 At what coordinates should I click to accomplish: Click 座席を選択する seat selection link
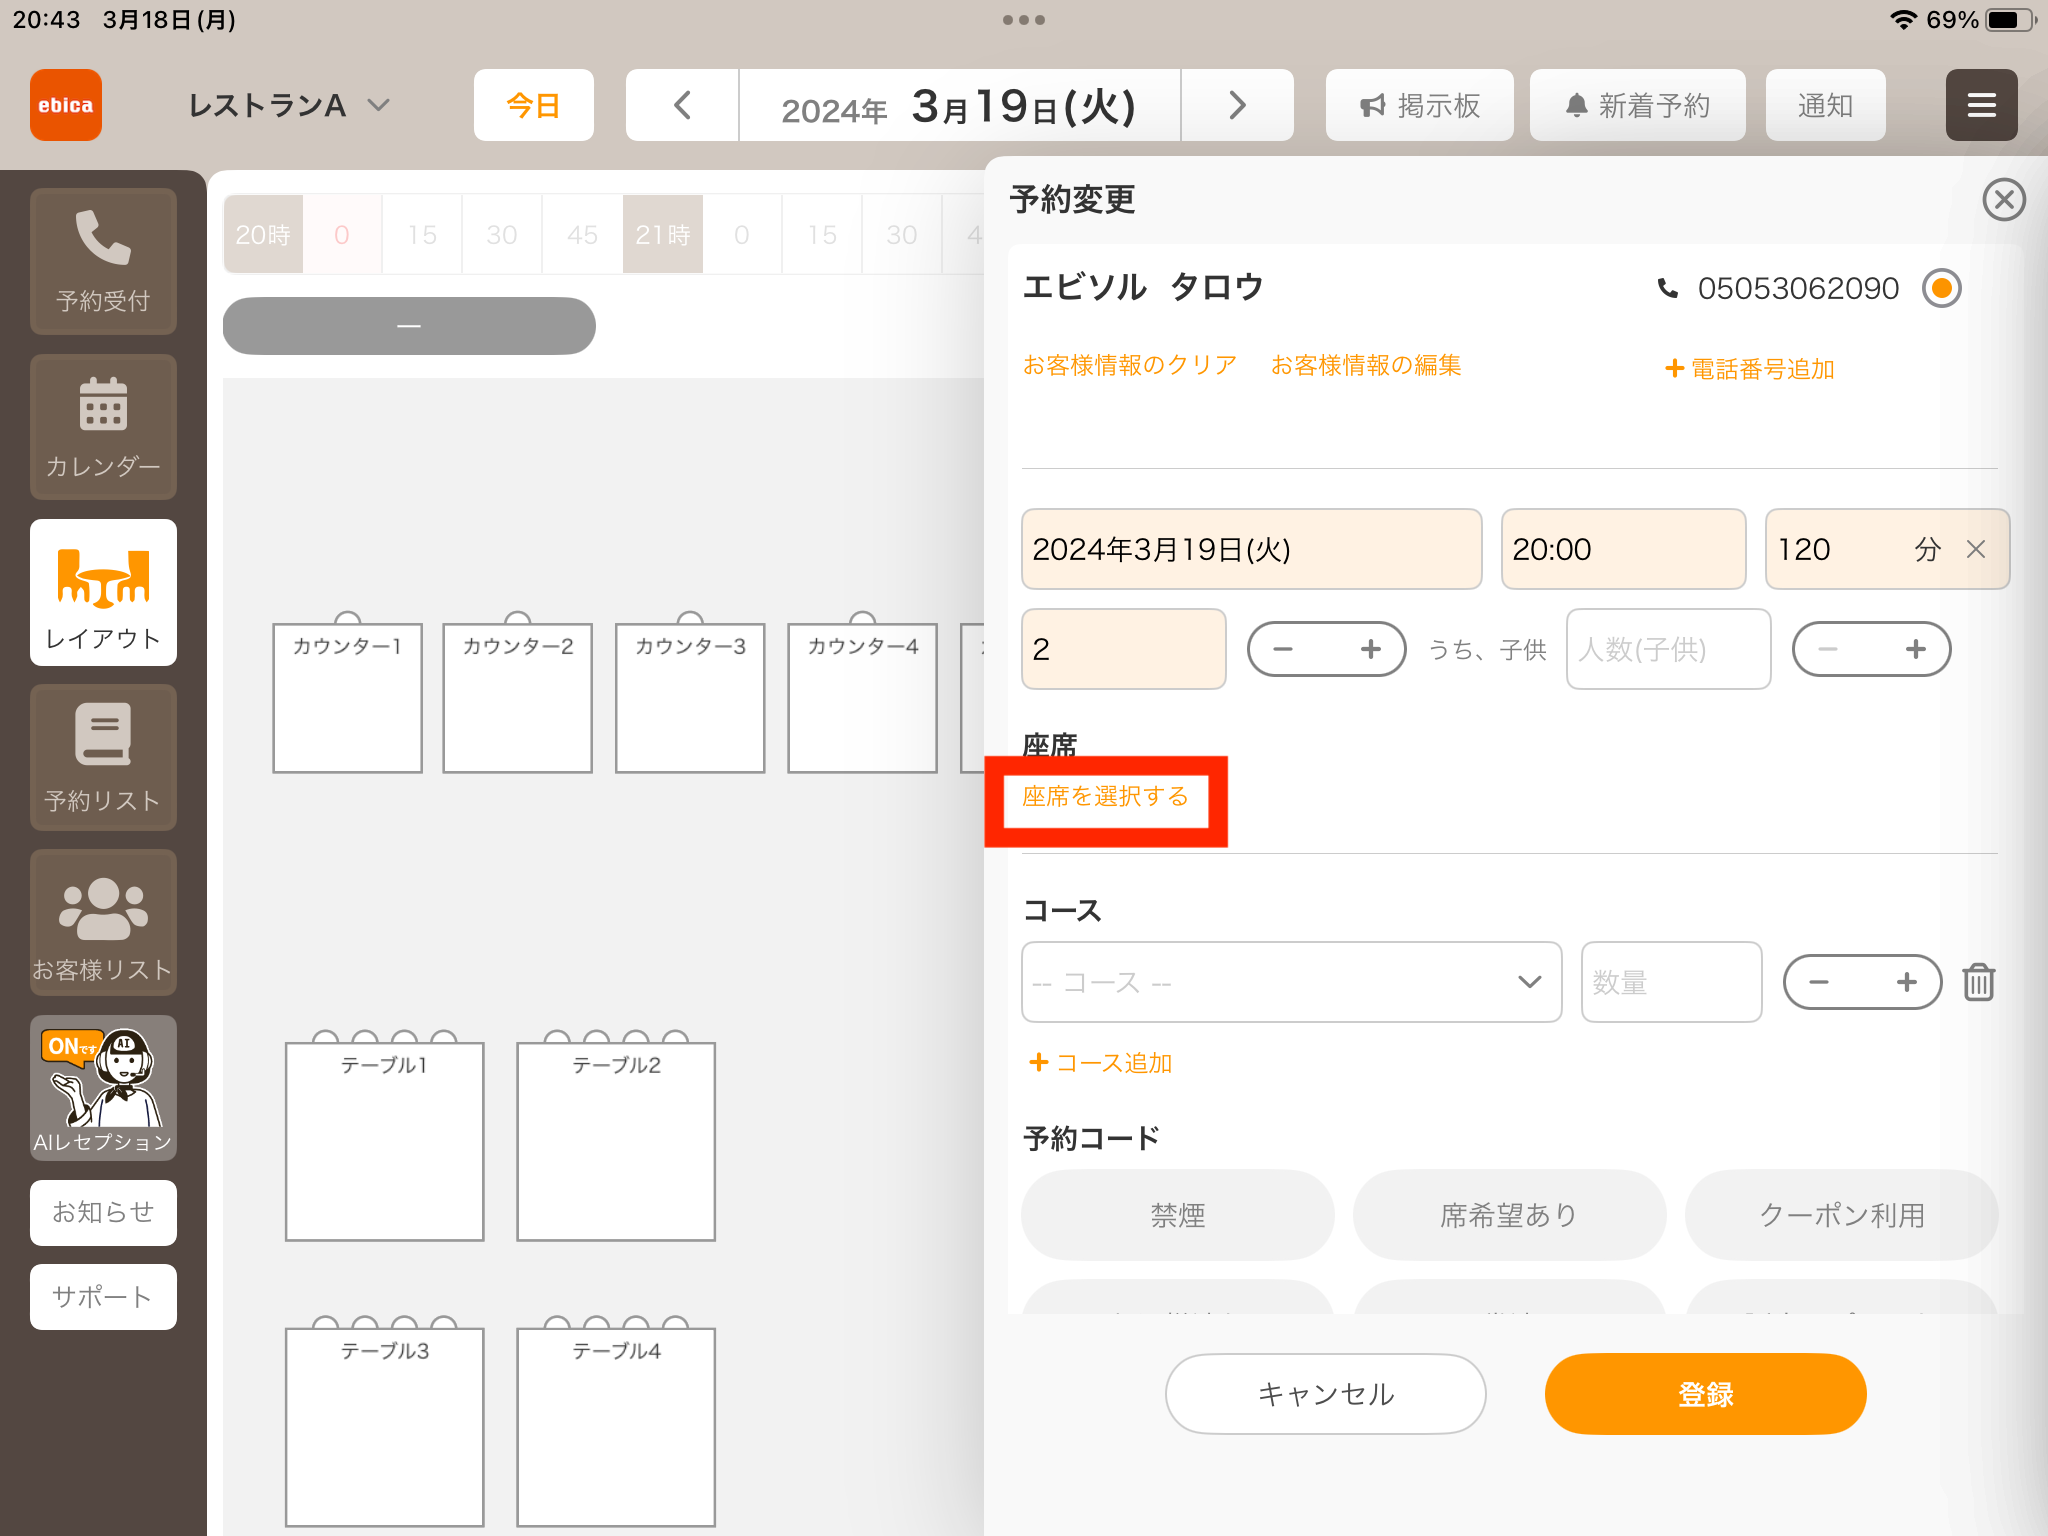[x=1105, y=796]
